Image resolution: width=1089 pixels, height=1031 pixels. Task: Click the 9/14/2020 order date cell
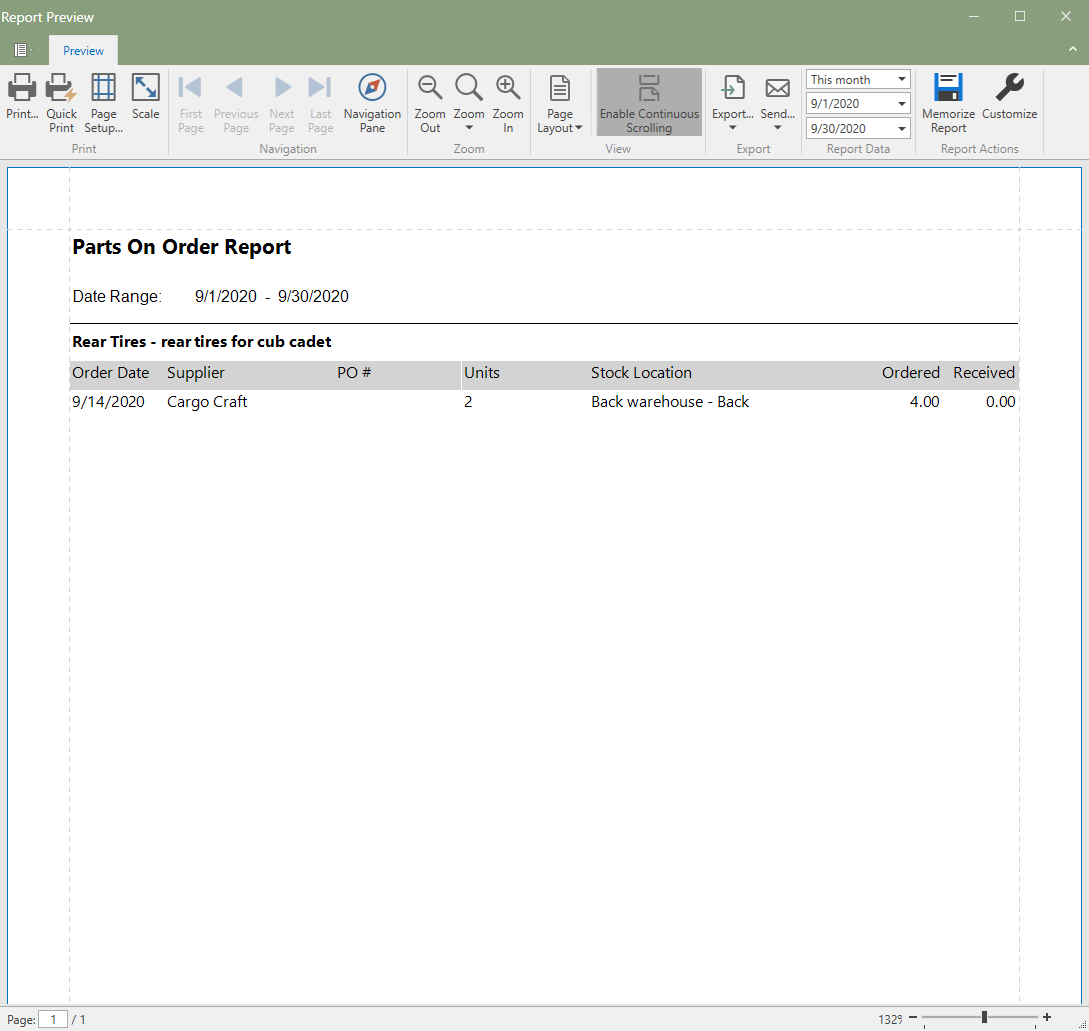[x=108, y=402]
